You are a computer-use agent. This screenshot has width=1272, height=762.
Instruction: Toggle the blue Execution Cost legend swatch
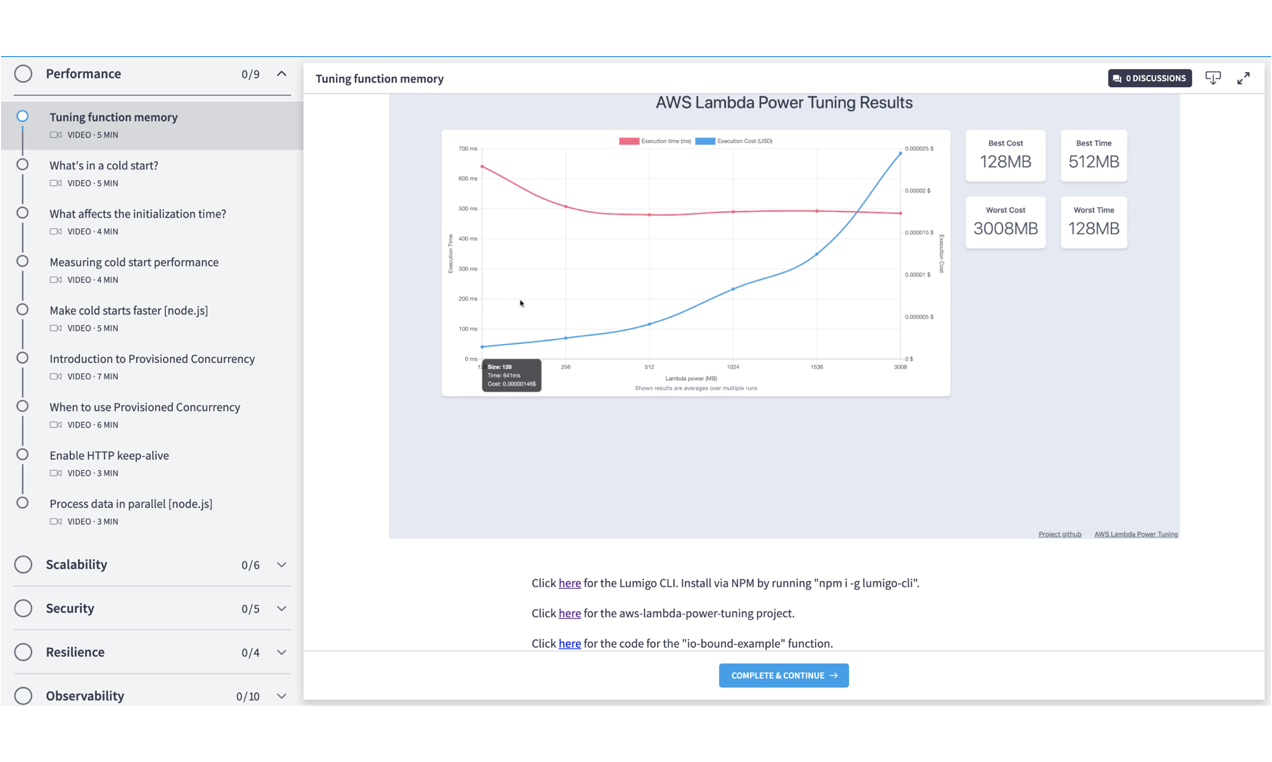point(705,141)
